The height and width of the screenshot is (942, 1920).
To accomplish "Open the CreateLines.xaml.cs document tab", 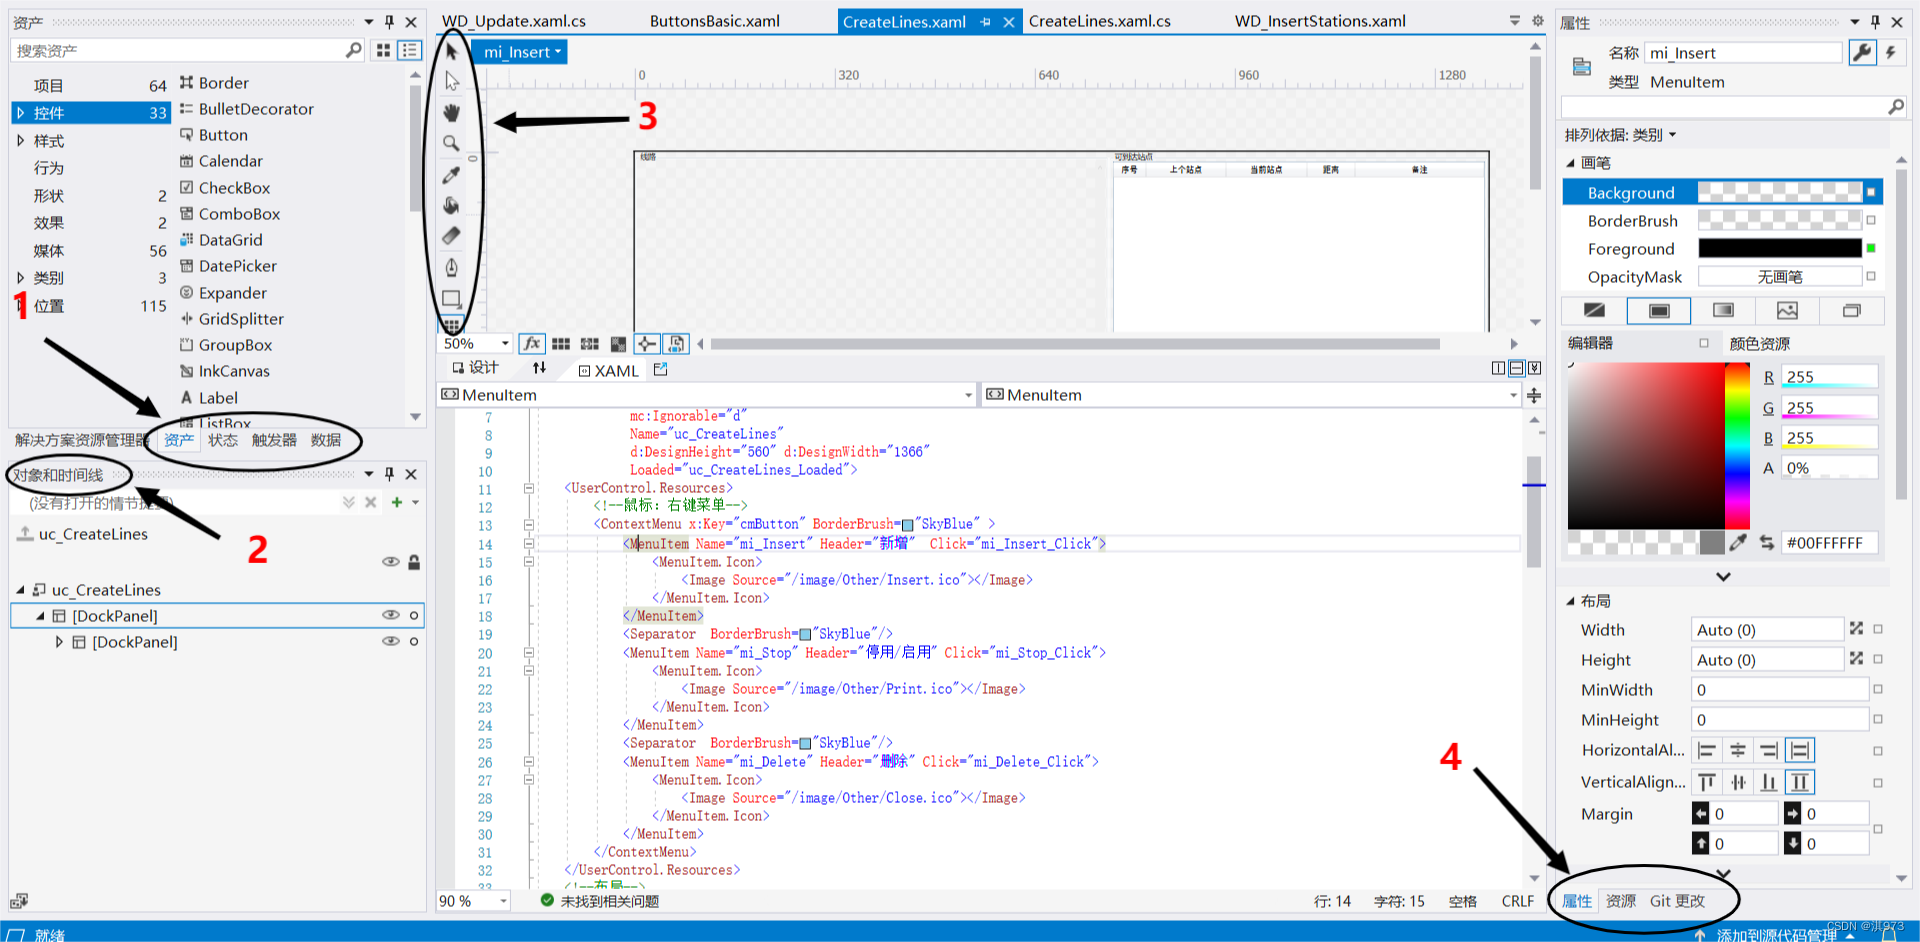I will click(1099, 21).
